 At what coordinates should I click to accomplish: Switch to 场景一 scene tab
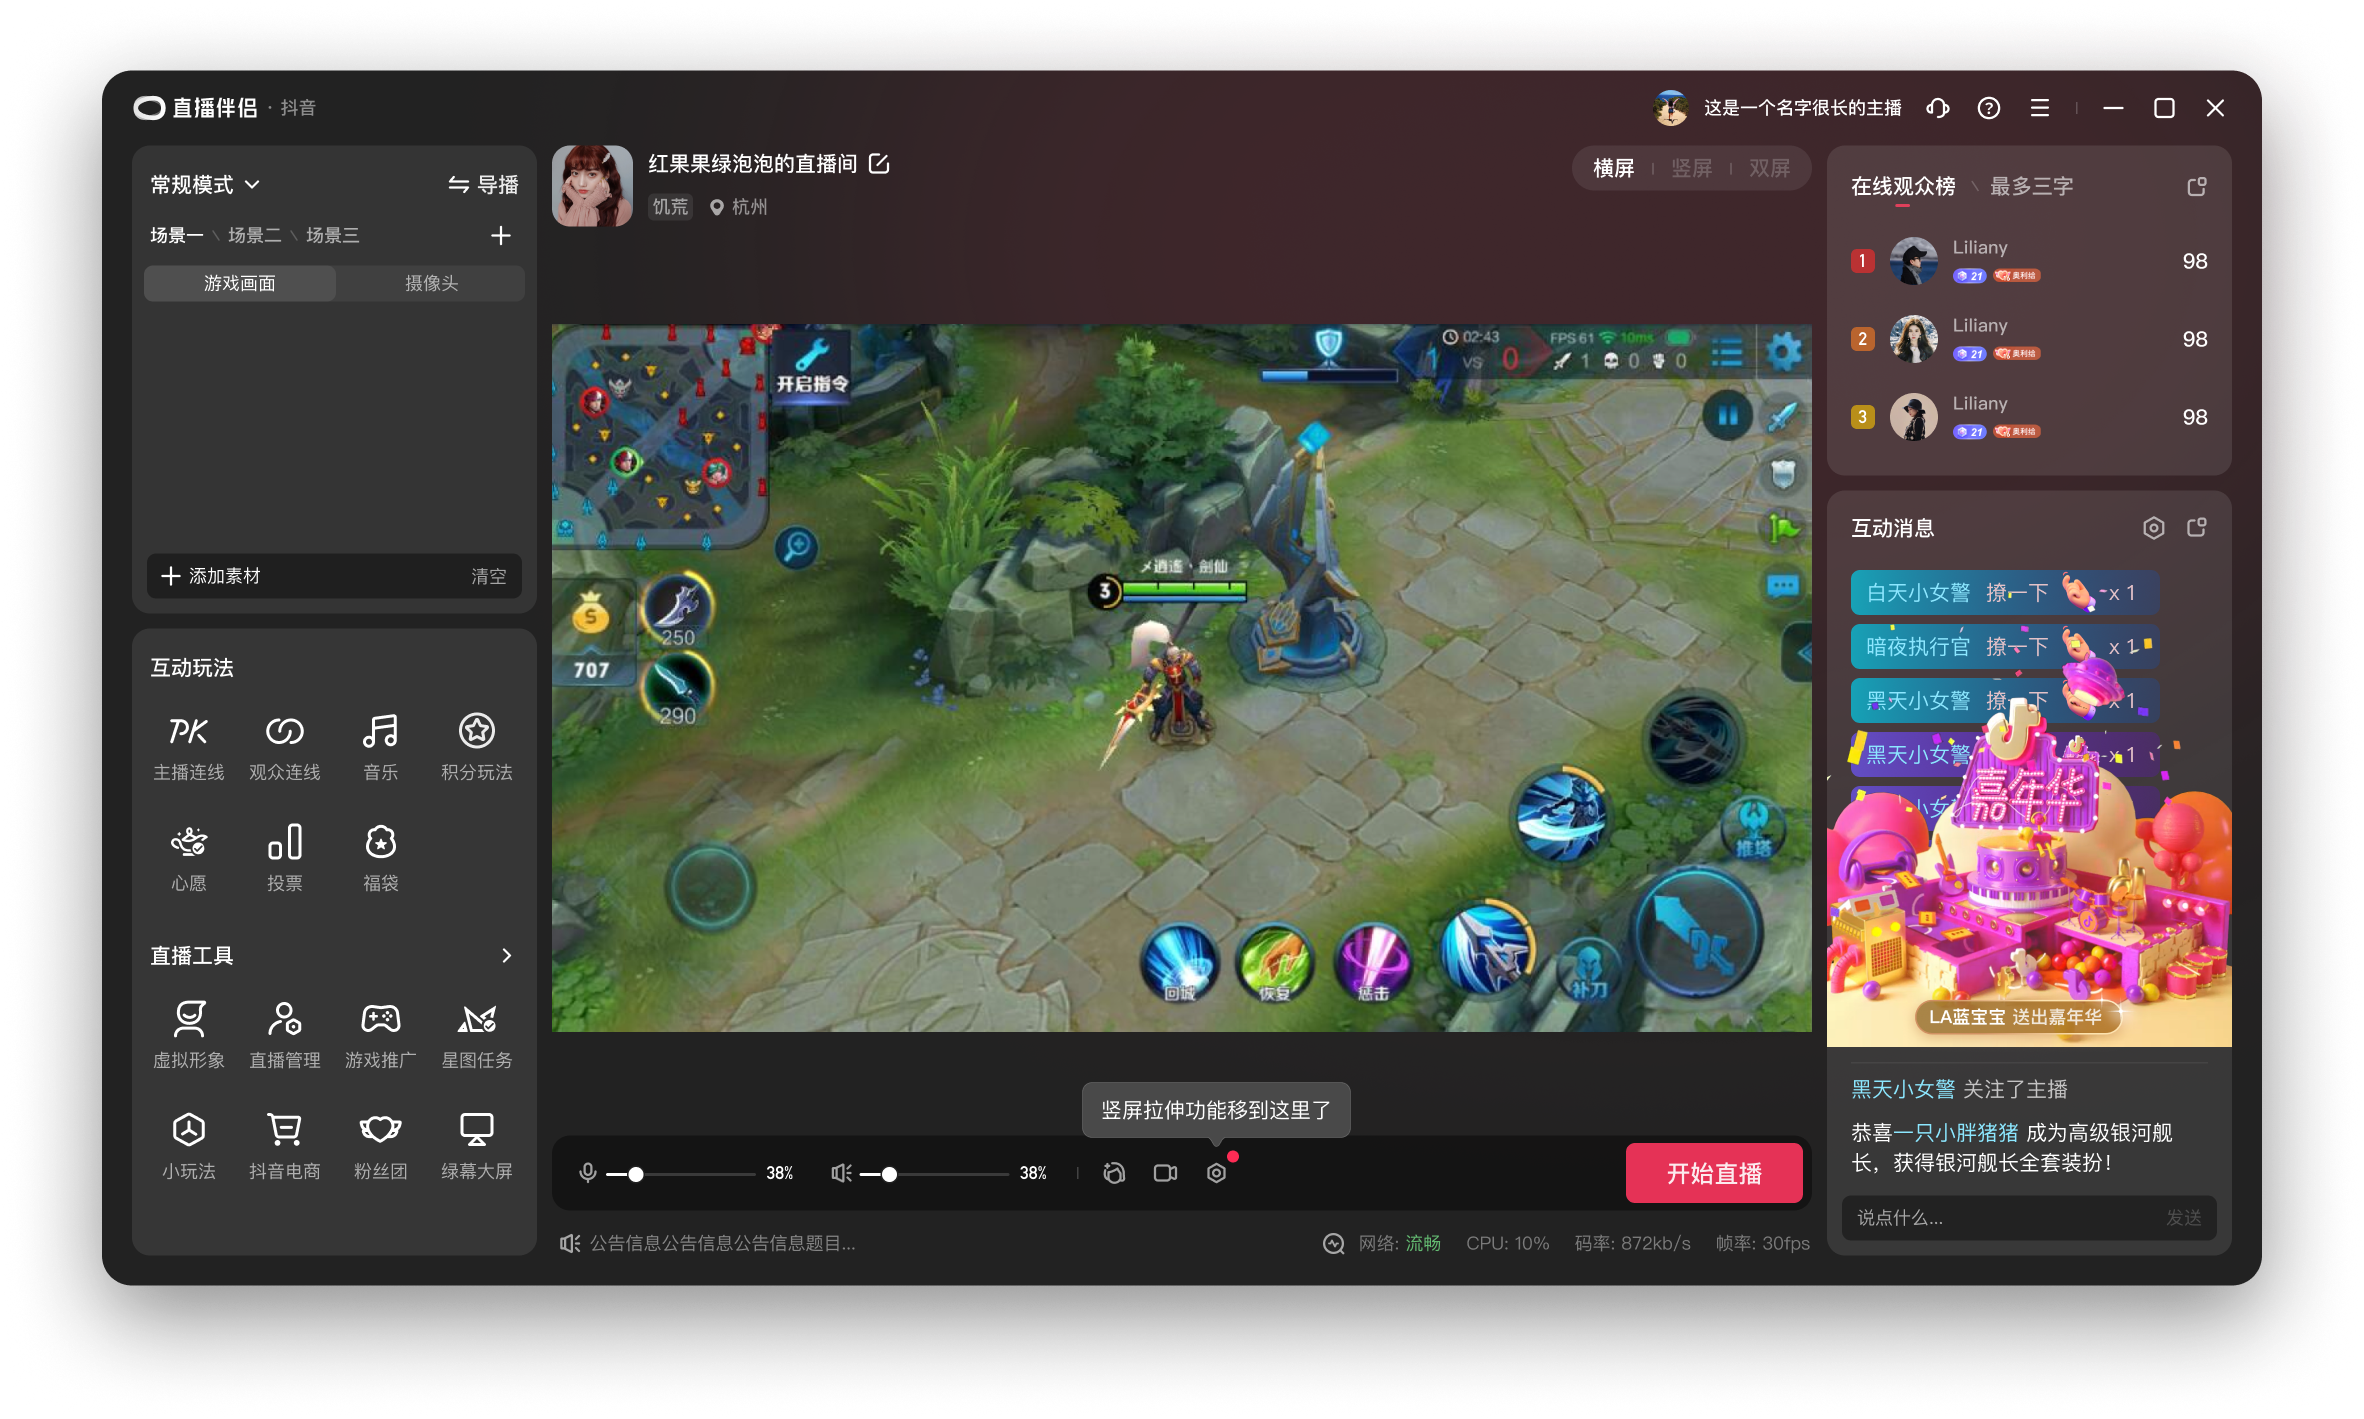pyautogui.click(x=176, y=235)
